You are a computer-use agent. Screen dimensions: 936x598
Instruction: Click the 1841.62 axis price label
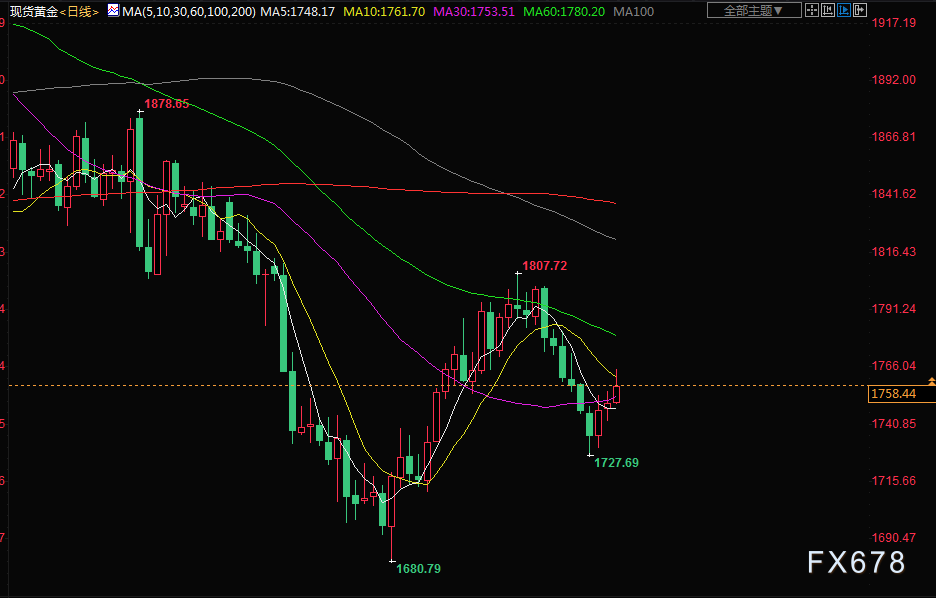(x=894, y=194)
